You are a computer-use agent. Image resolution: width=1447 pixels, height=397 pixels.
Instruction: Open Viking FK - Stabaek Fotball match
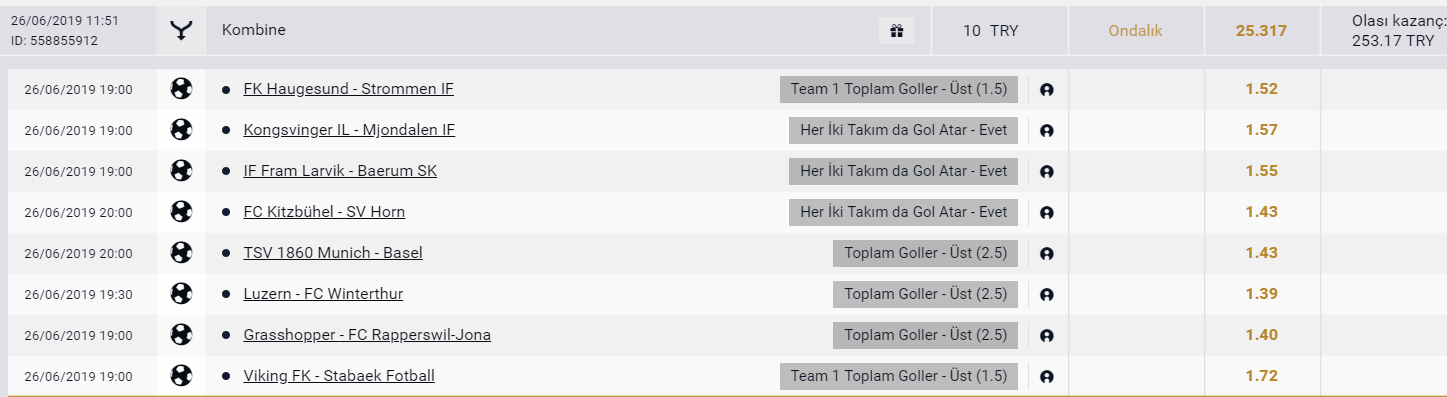339,376
